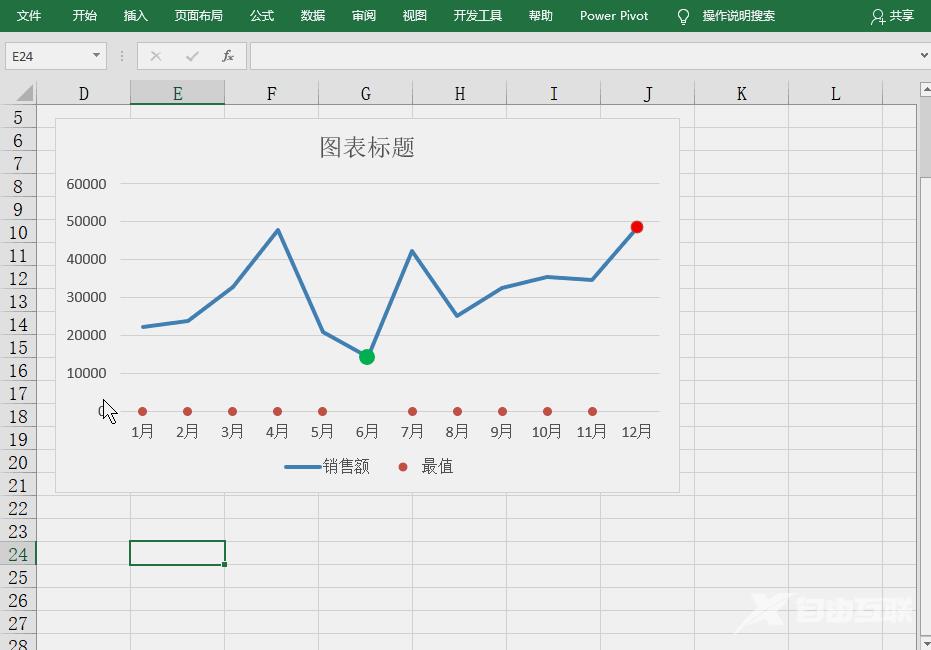Open the 开发工具 ribbon tab
This screenshot has height=650, width=931.
pos(477,16)
